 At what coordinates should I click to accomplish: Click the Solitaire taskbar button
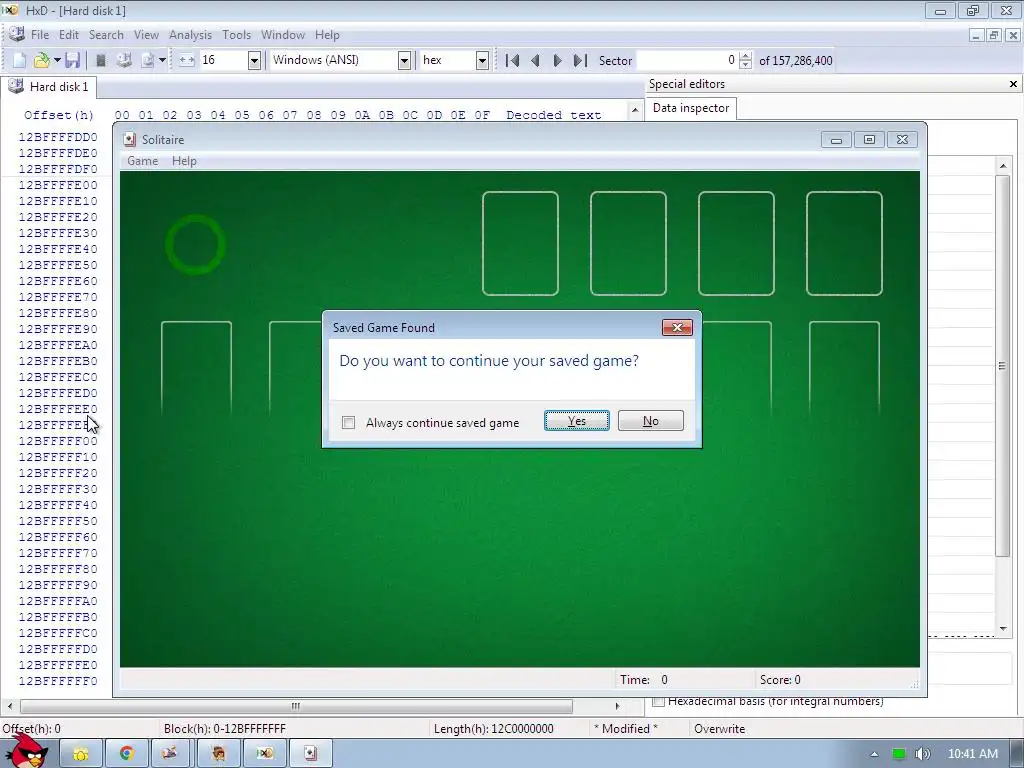(310, 754)
